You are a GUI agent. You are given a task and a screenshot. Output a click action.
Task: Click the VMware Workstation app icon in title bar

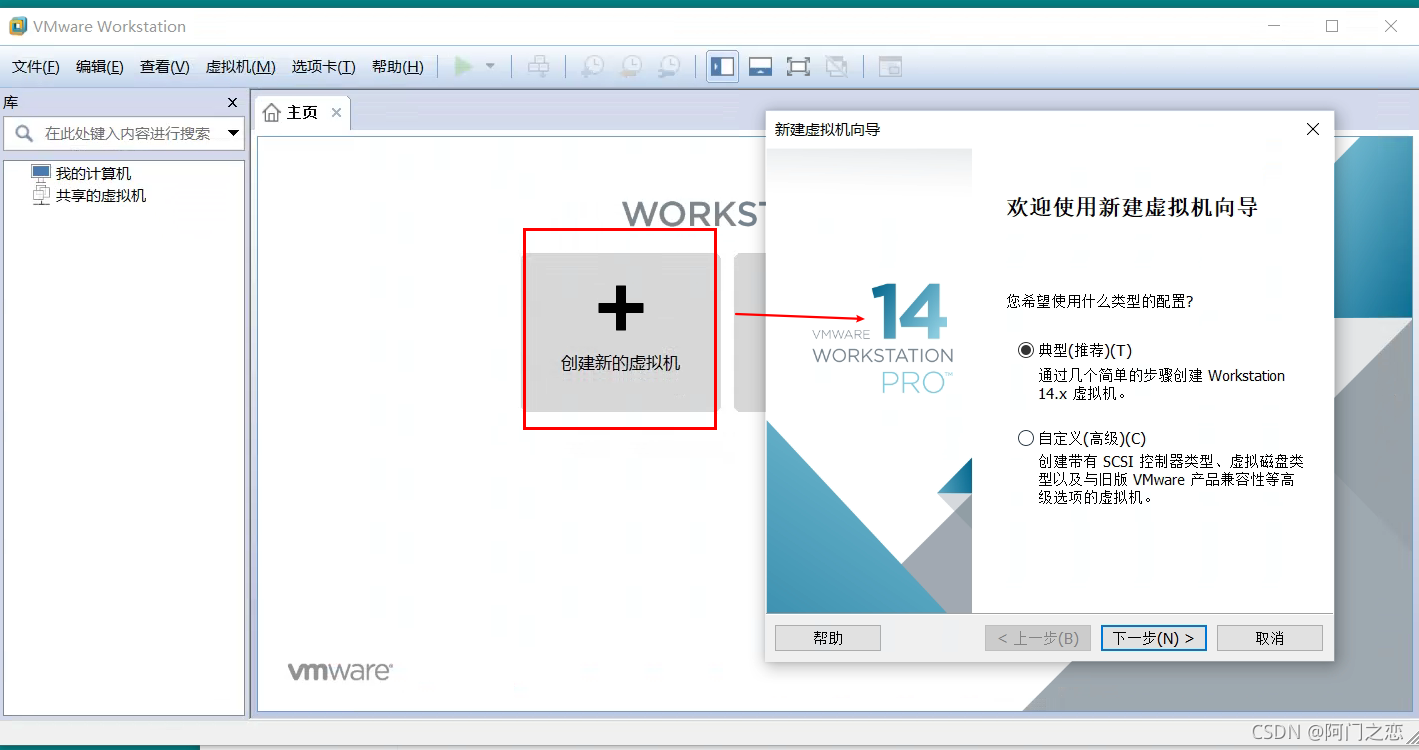pos(17,26)
